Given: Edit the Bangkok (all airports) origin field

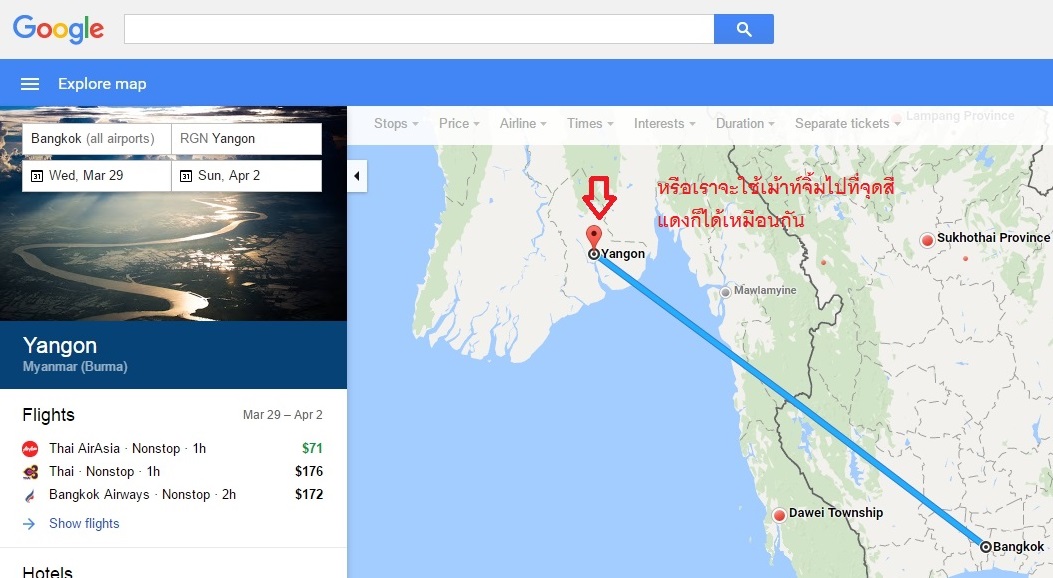Looking at the screenshot, I should click(x=97, y=139).
